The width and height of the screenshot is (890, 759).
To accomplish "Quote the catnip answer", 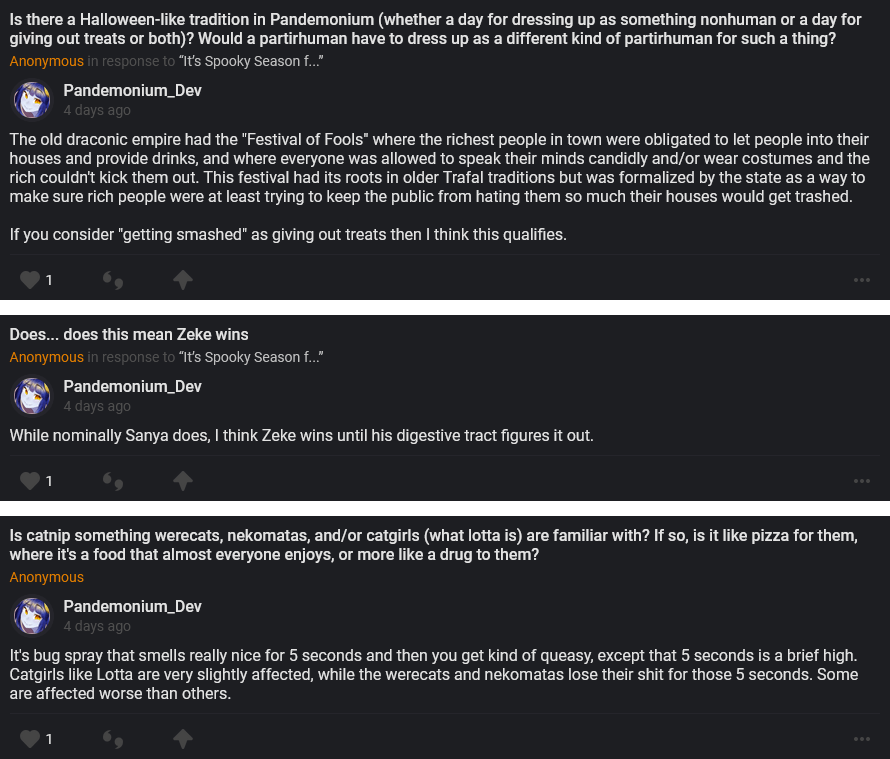I will coord(113,739).
